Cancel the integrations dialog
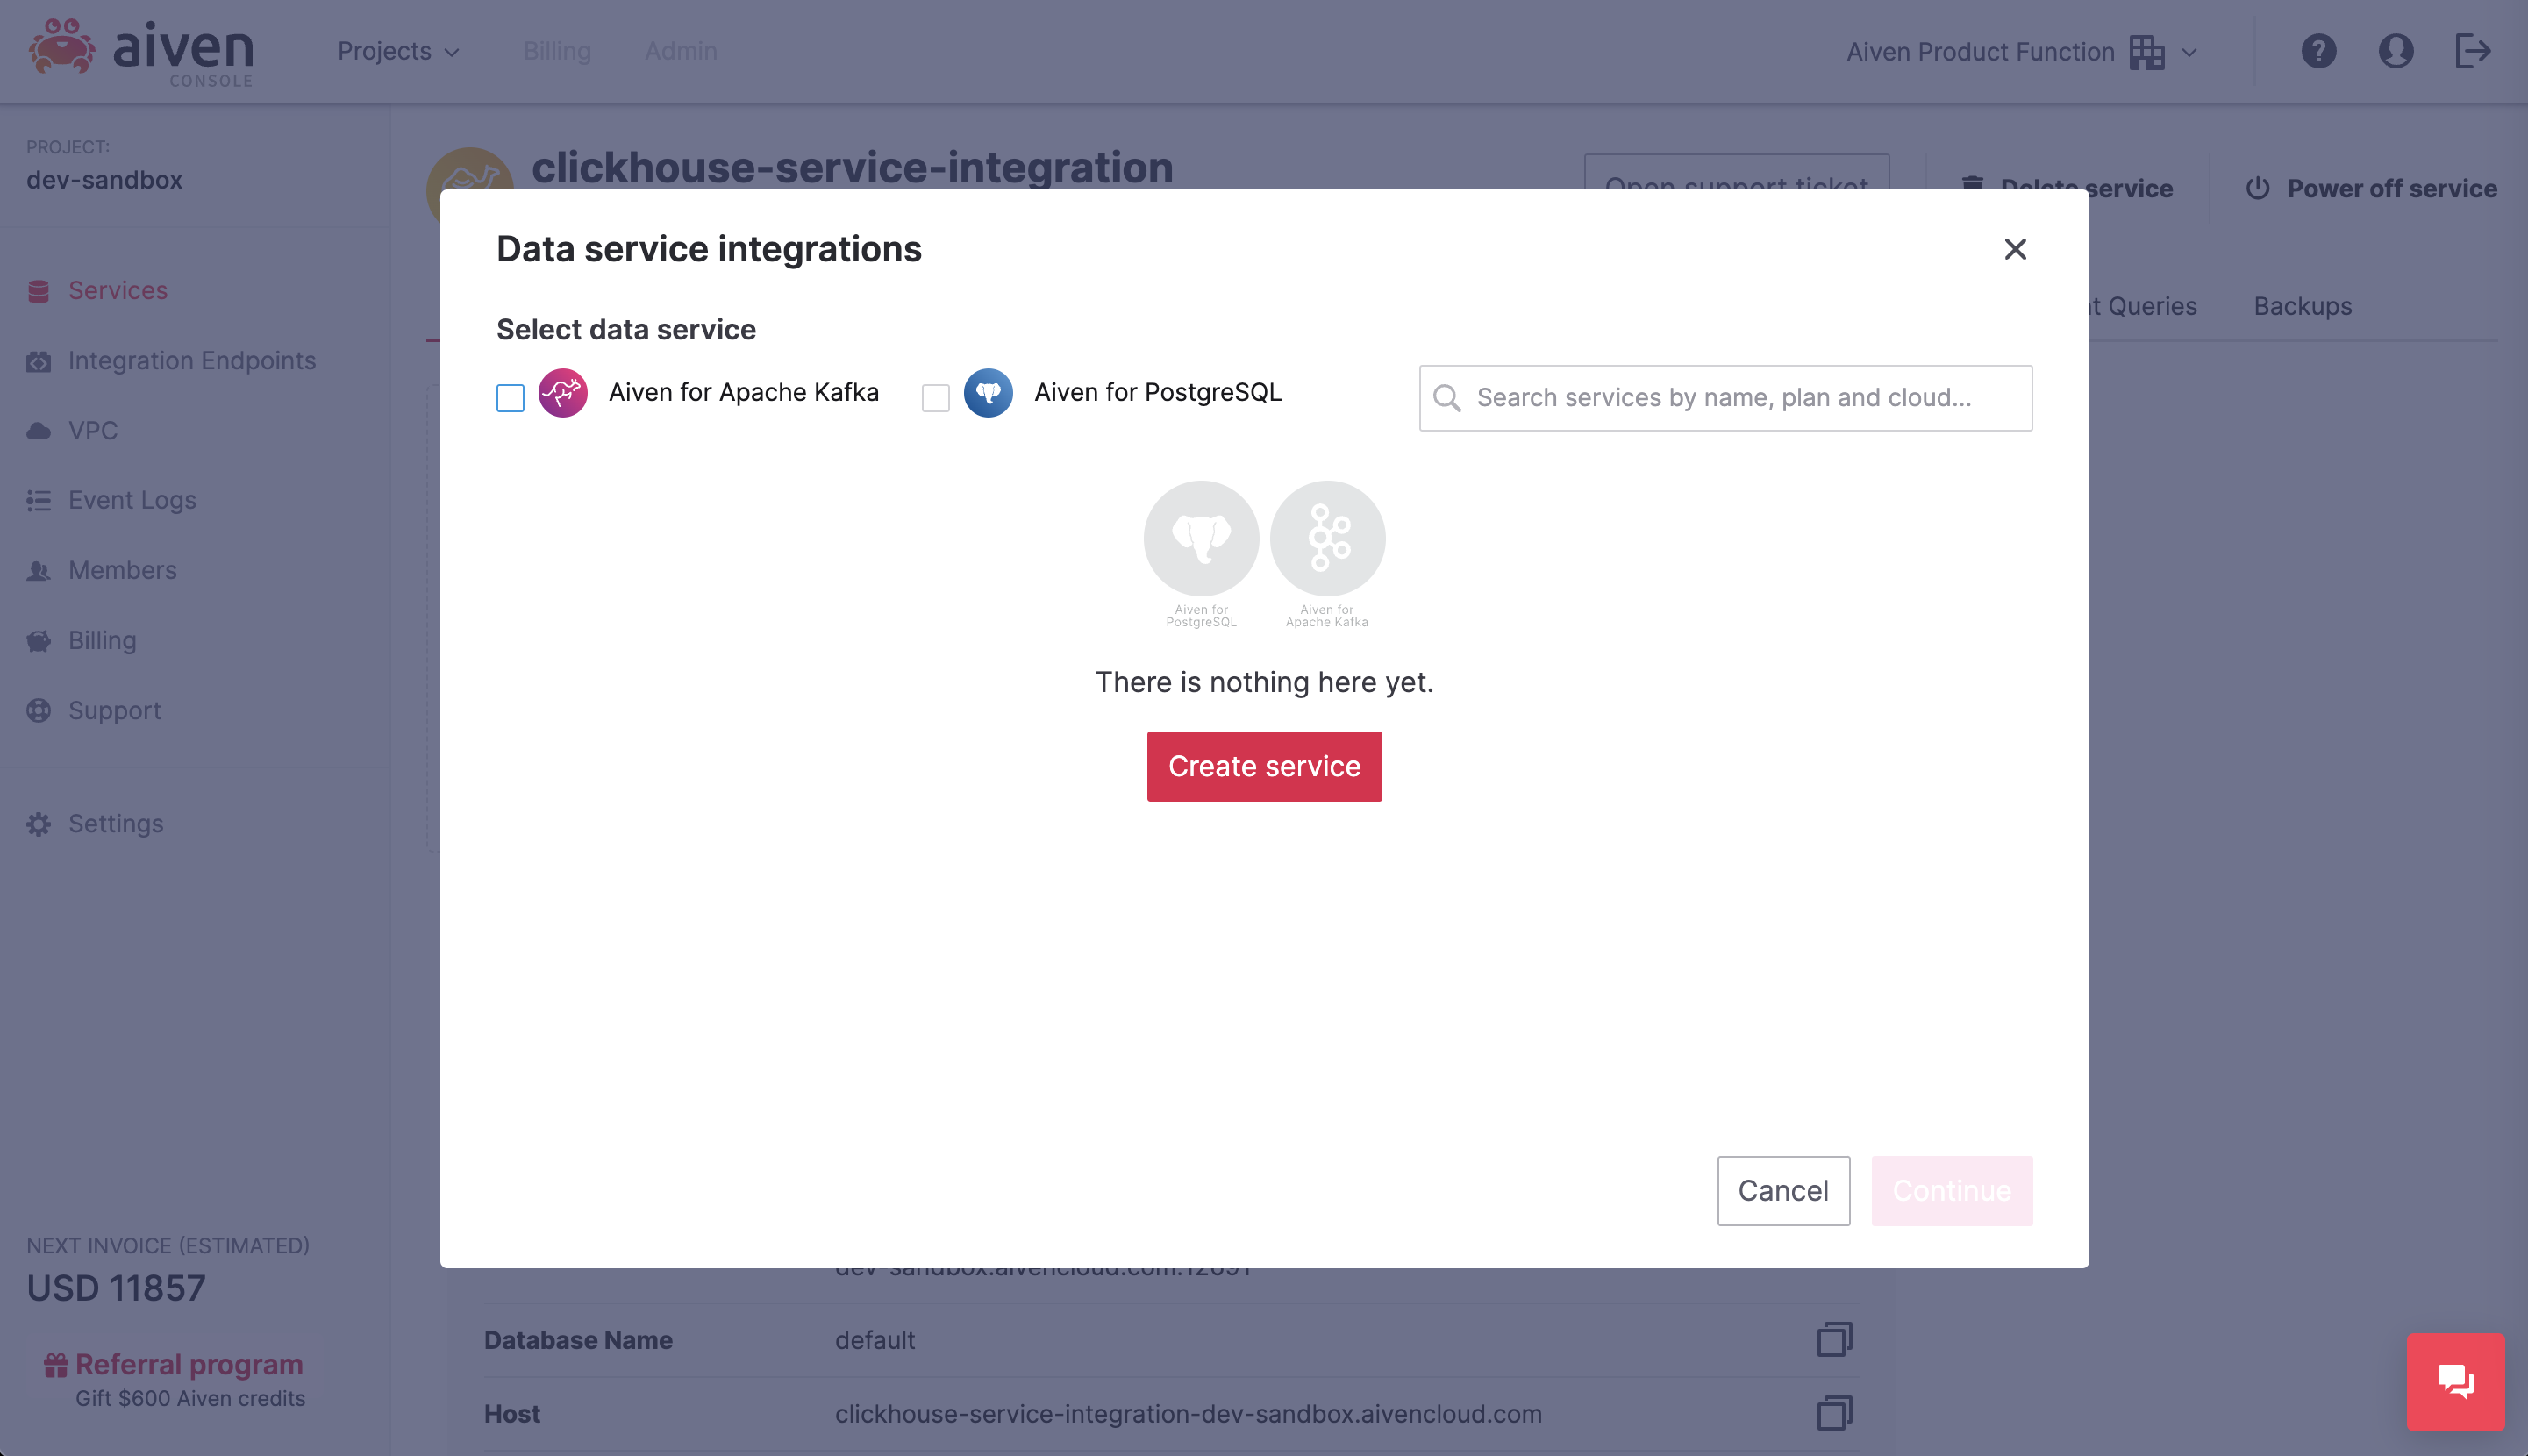Image resolution: width=2528 pixels, height=1456 pixels. pyautogui.click(x=1783, y=1190)
